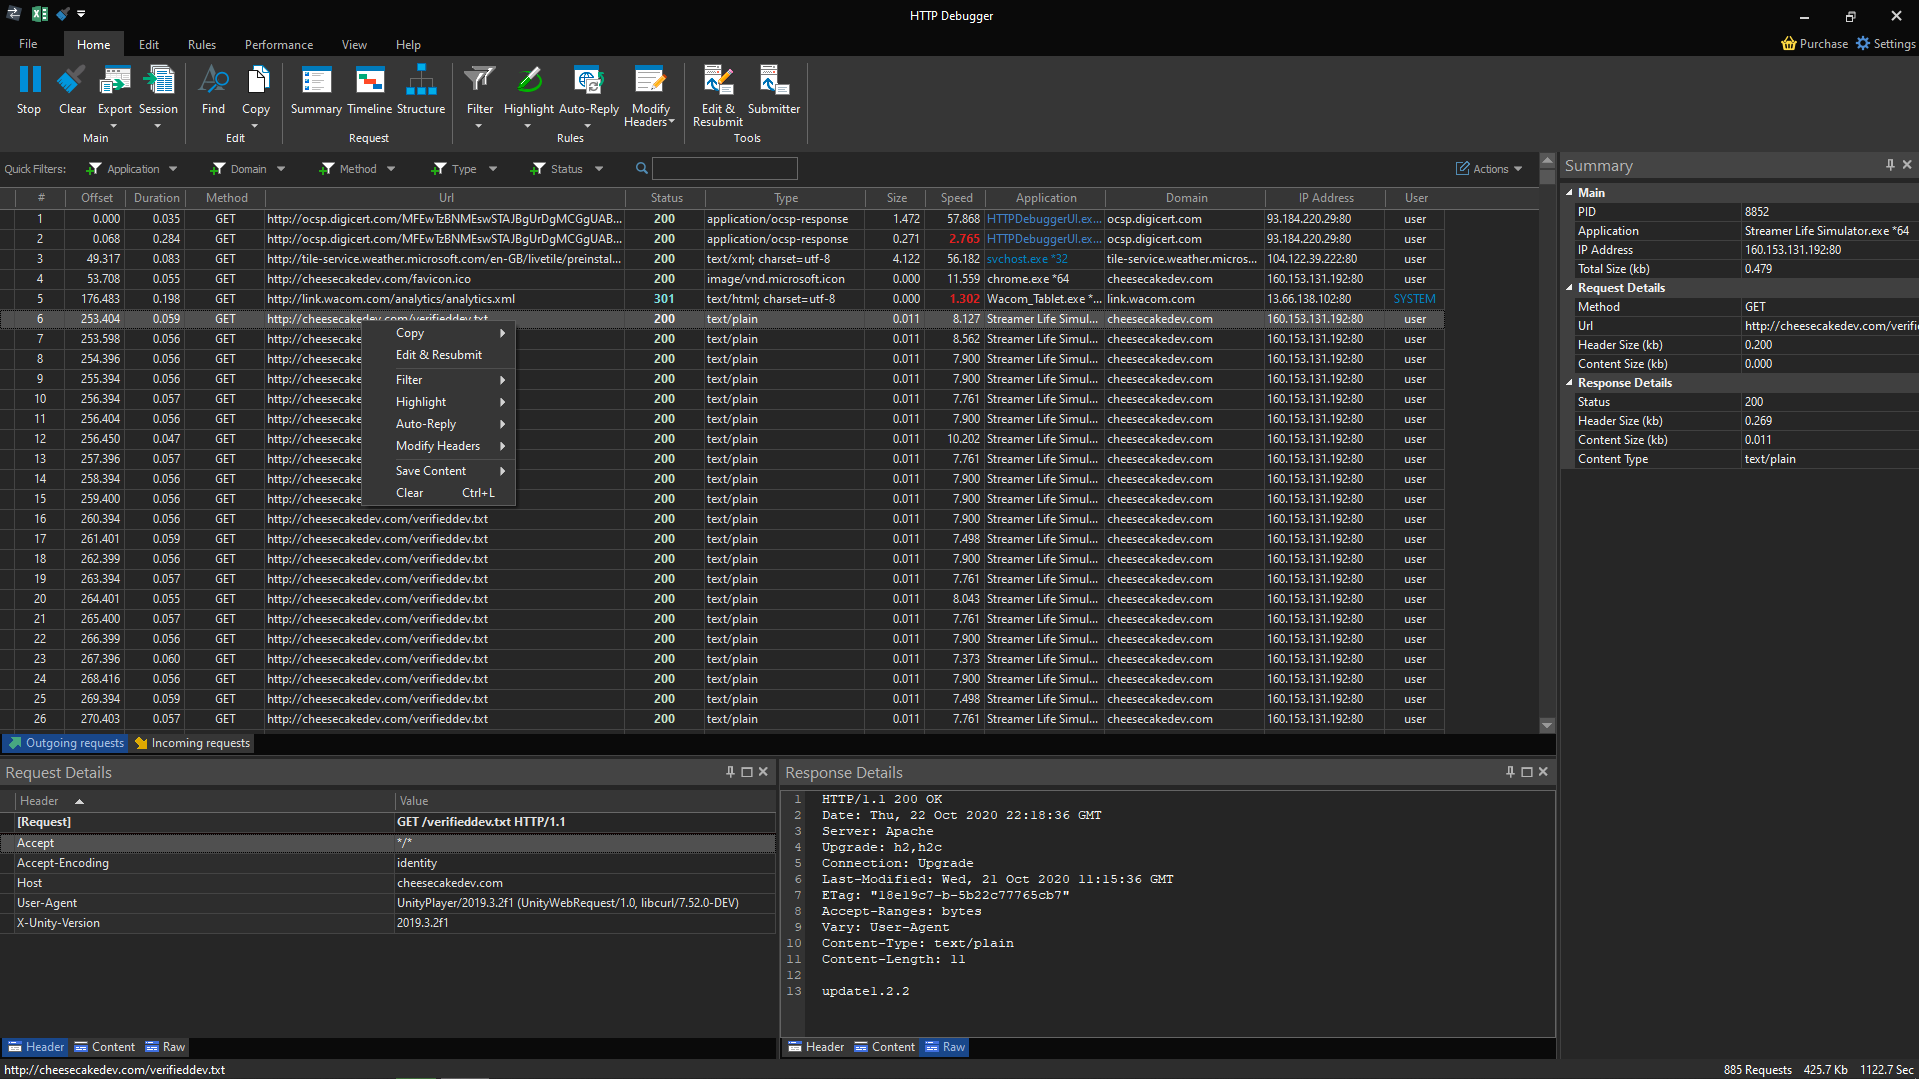Pin the Summary panel
Viewport: 1919px width, 1079px height.
1890,165
